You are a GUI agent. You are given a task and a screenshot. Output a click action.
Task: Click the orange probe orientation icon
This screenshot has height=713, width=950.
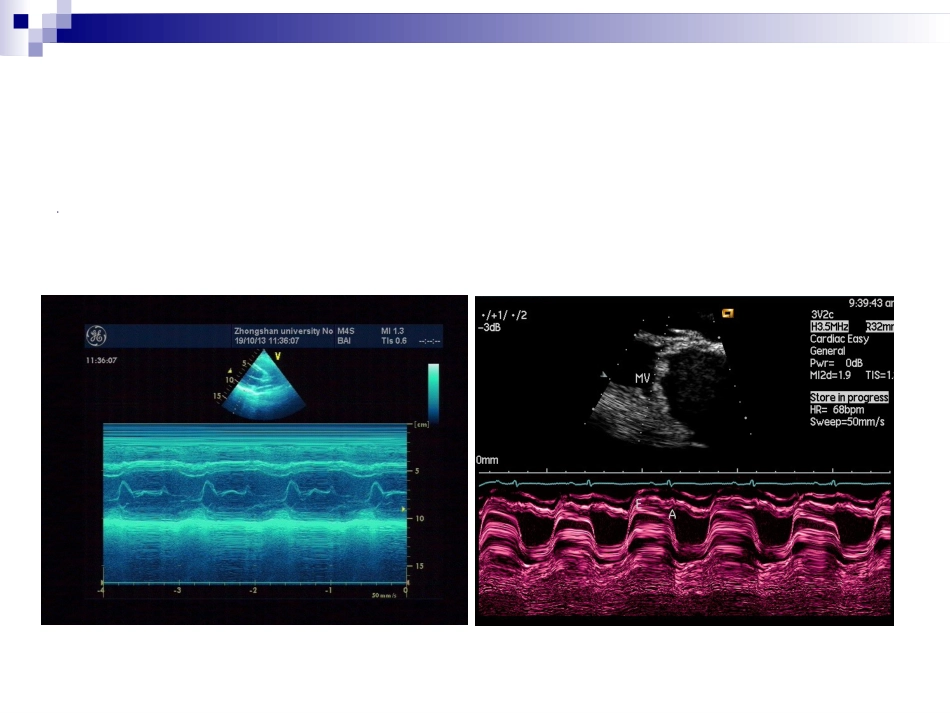(x=728, y=313)
